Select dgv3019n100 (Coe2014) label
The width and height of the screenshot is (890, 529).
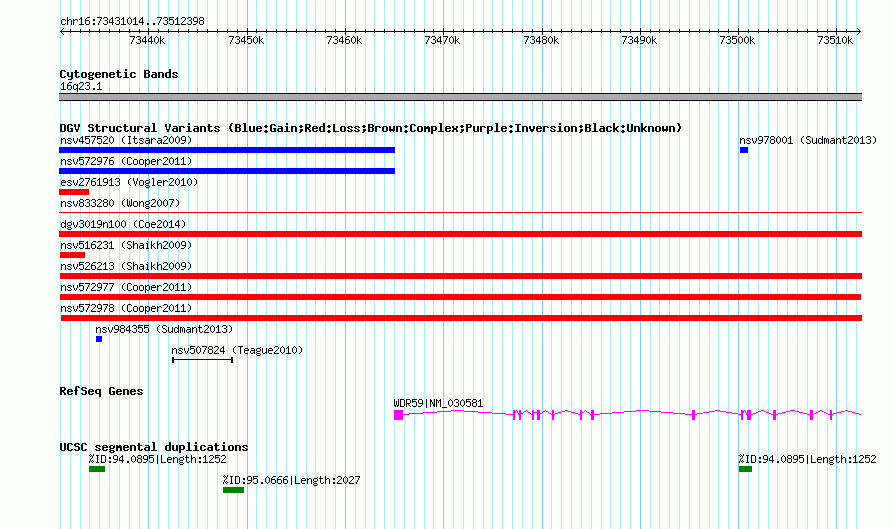(x=123, y=224)
